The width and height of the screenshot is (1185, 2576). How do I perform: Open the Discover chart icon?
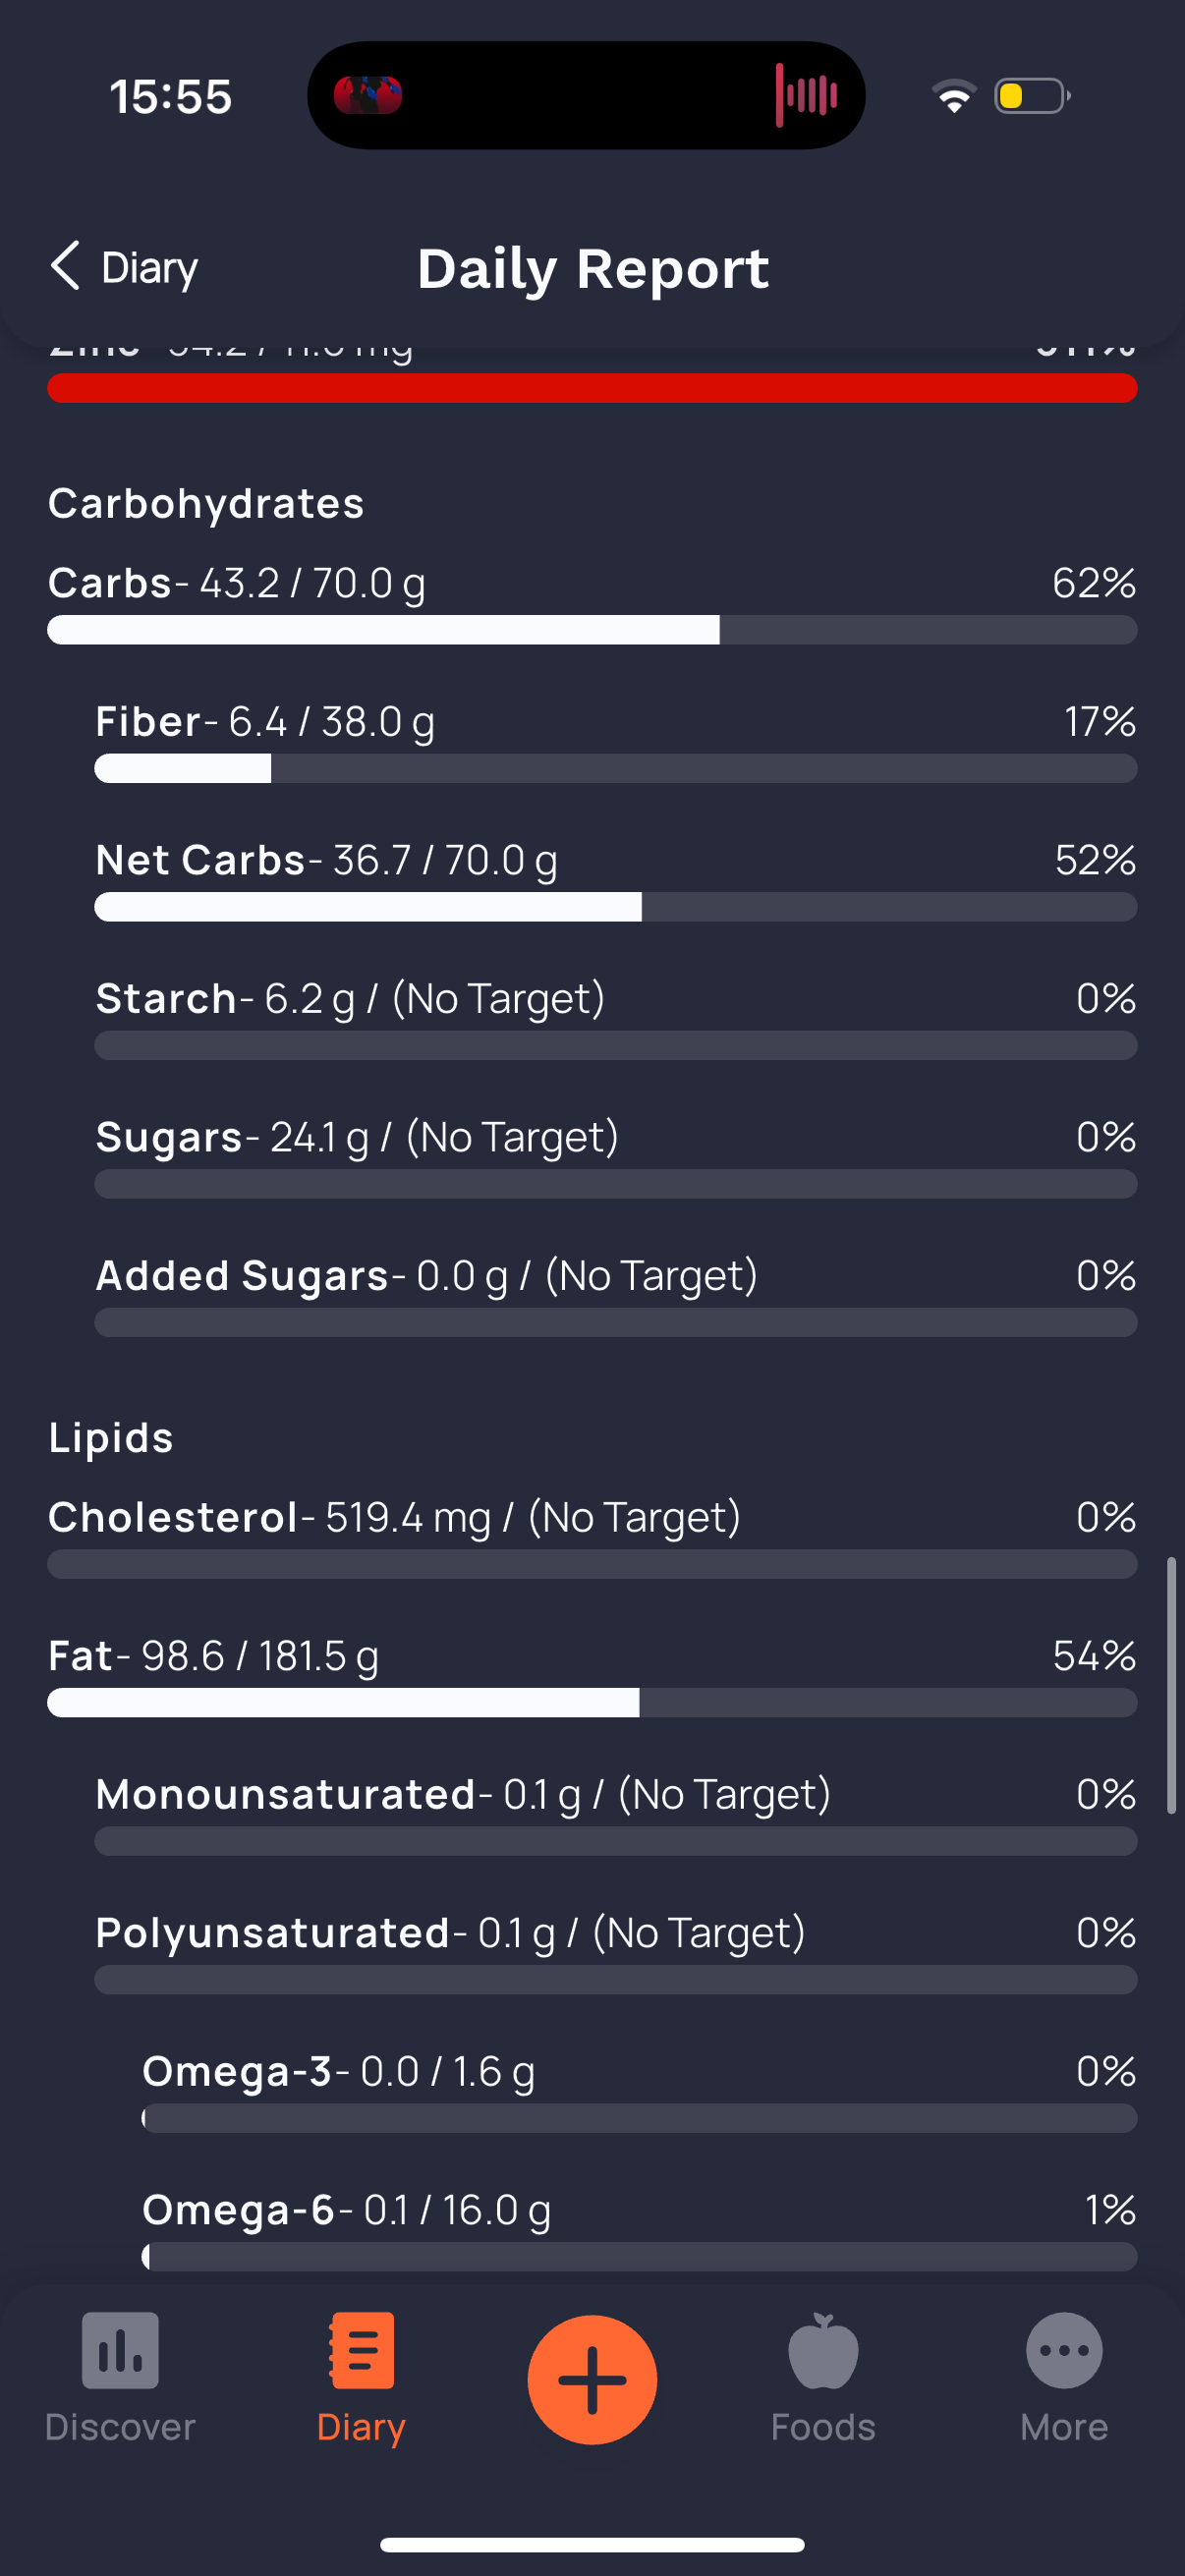120,2350
